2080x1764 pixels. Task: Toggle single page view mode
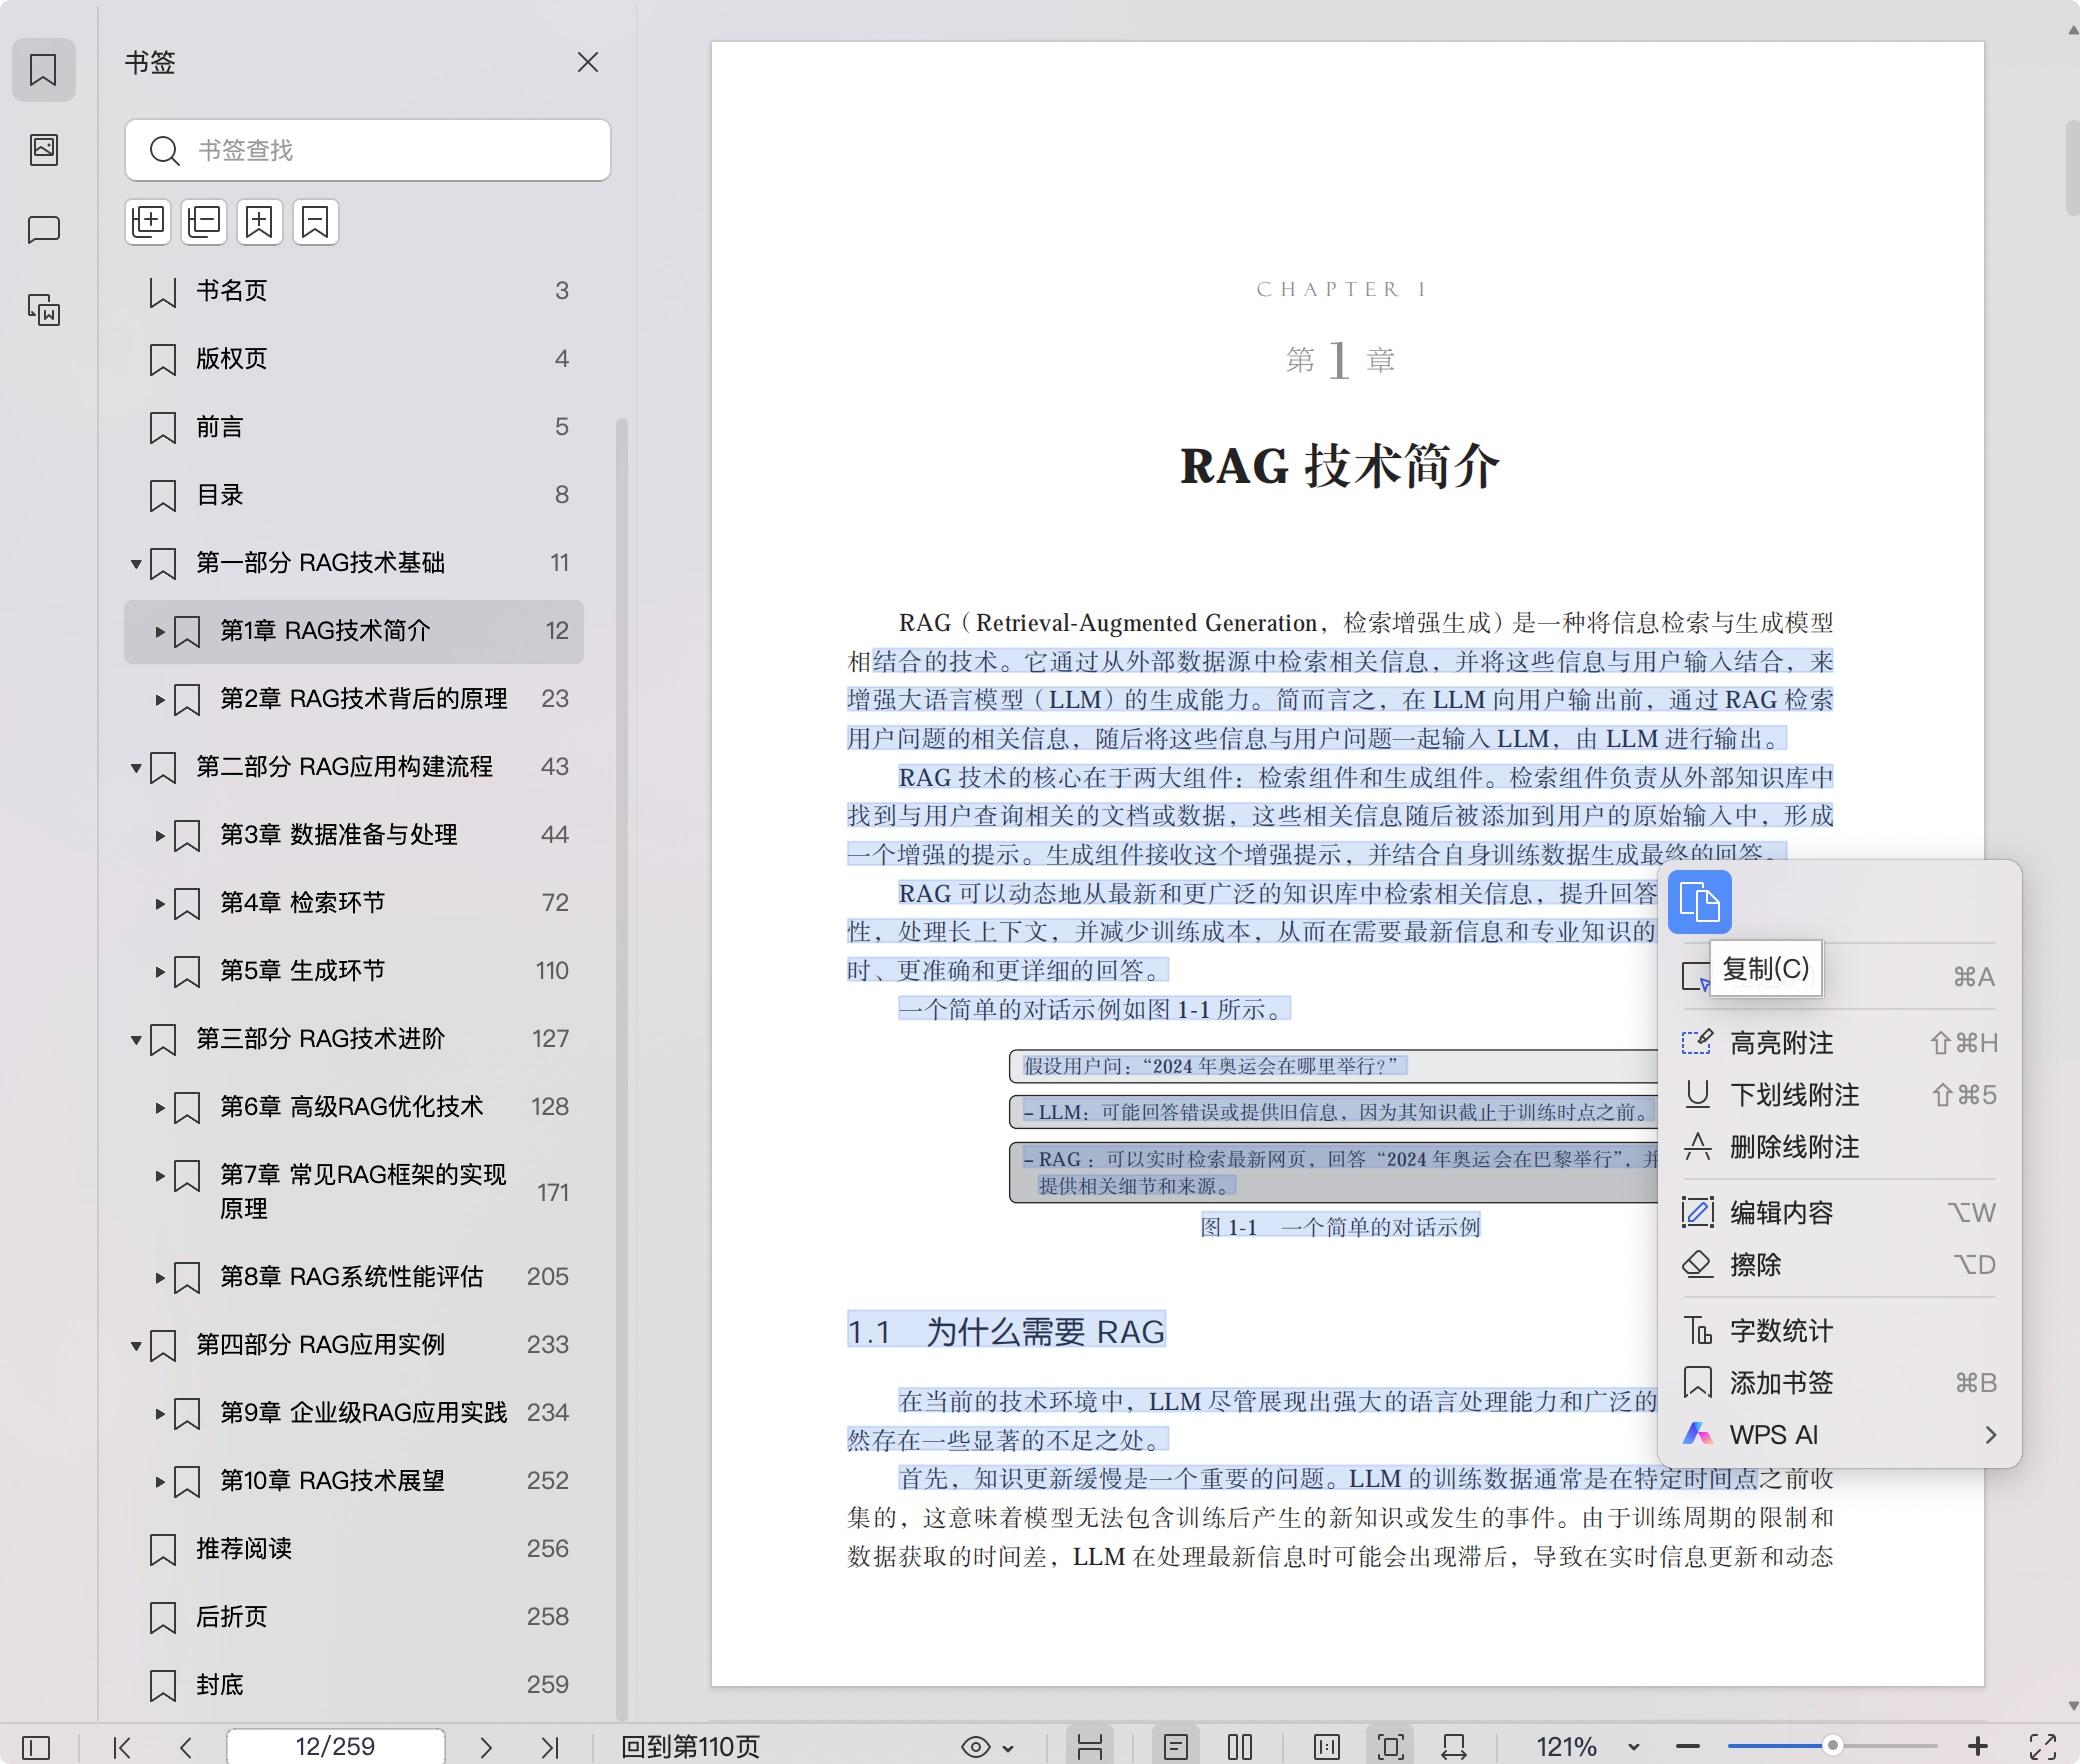coord(1176,1747)
